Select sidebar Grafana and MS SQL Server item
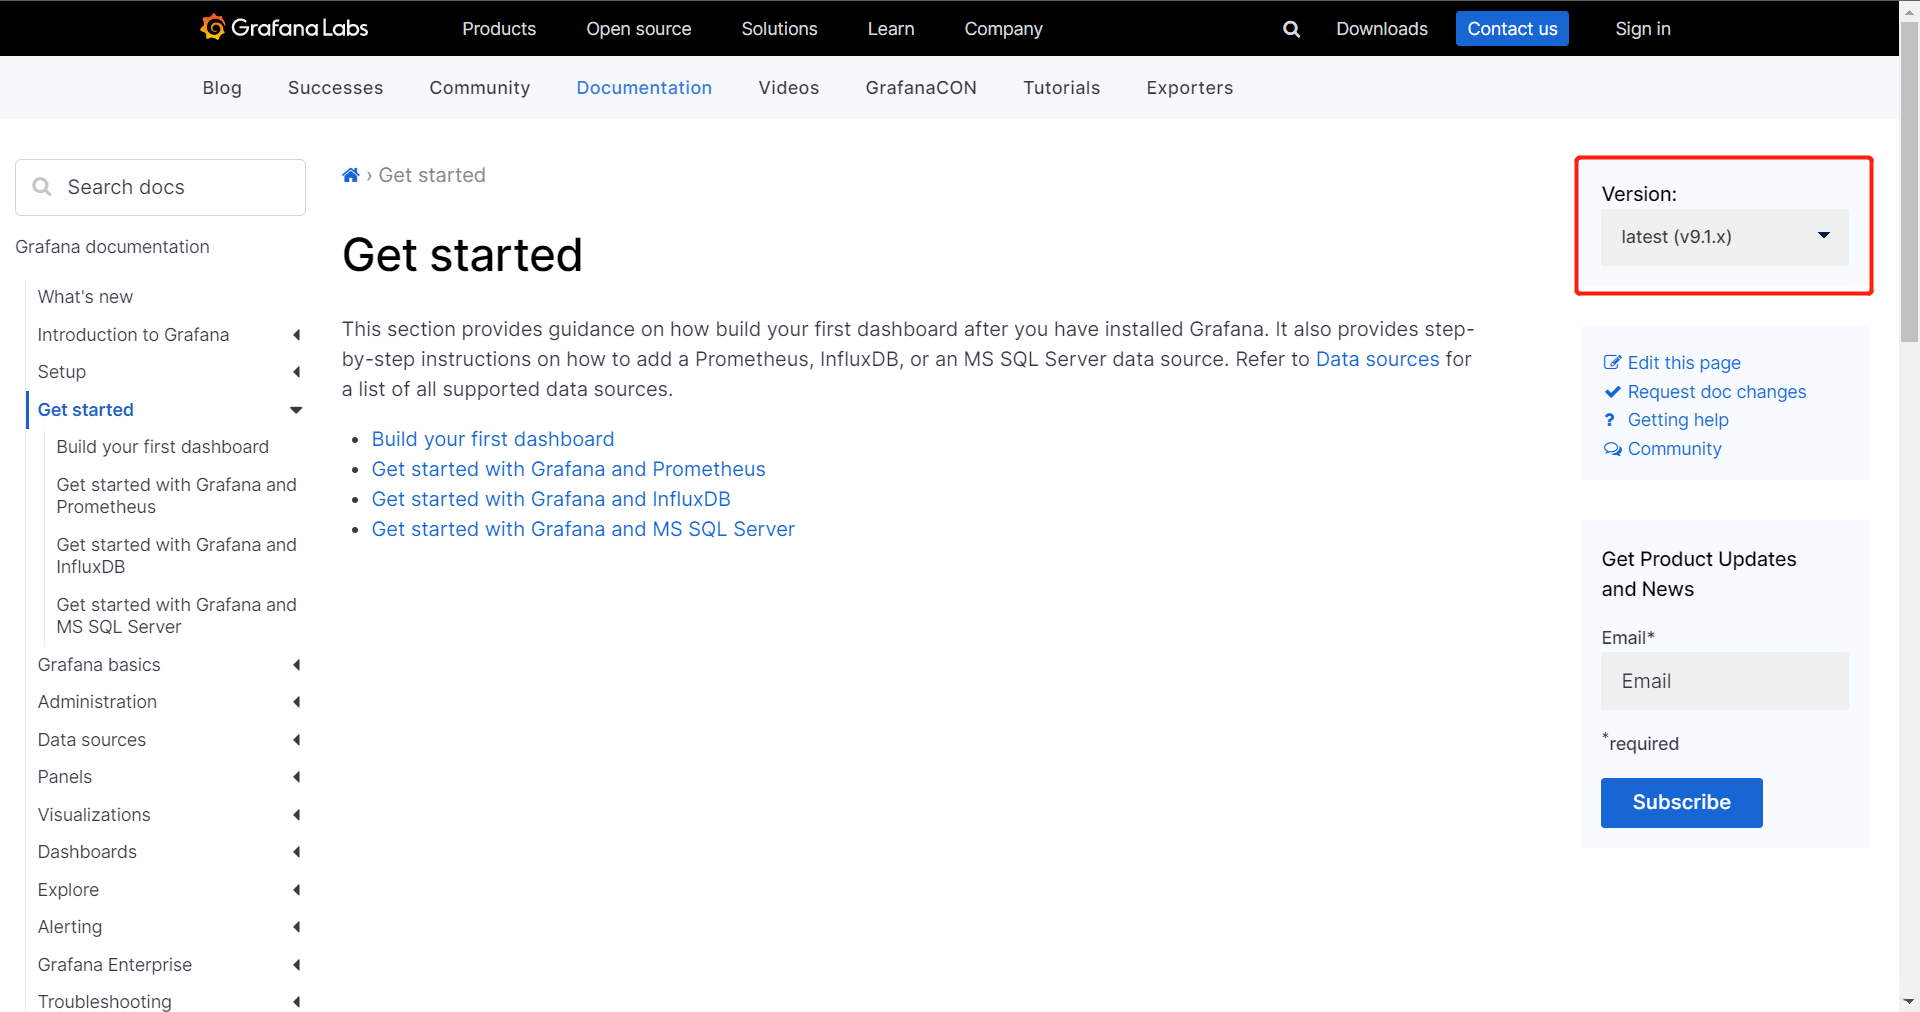The height and width of the screenshot is (1012, 1920). coord(177,616)
